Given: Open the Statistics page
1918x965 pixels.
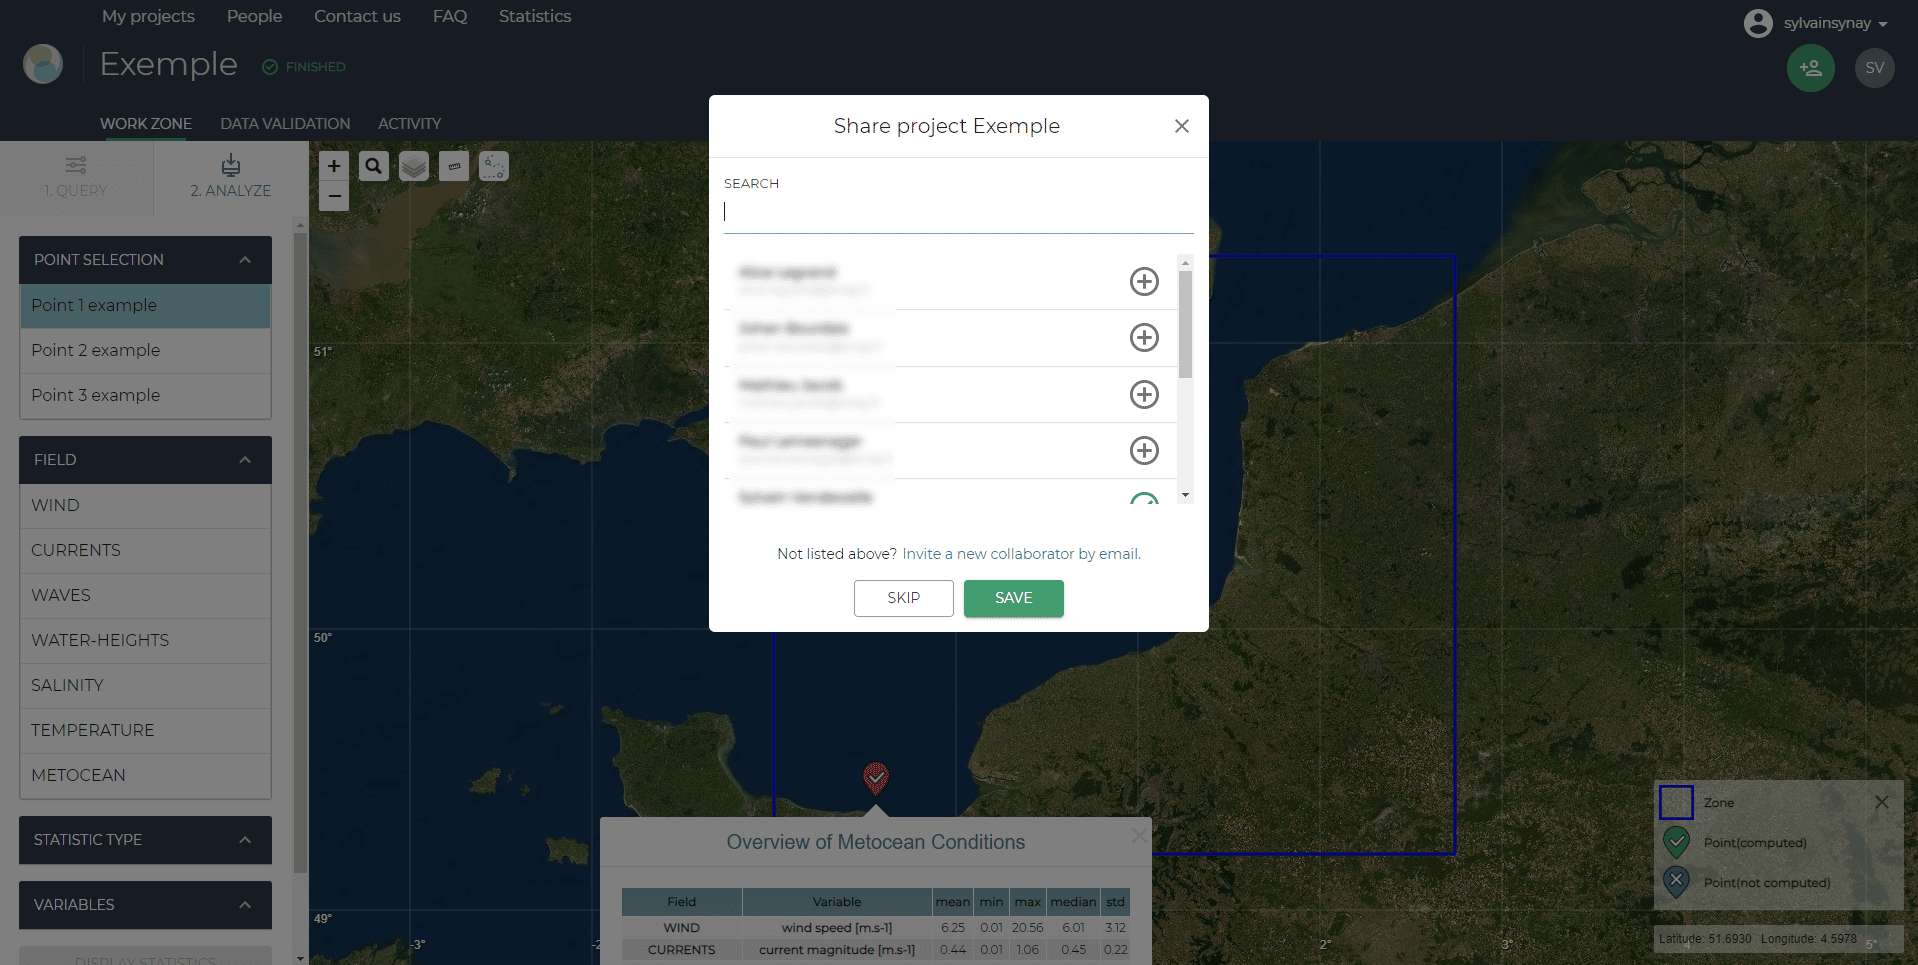Looking at the screenshot, I should tap(535, 16).
